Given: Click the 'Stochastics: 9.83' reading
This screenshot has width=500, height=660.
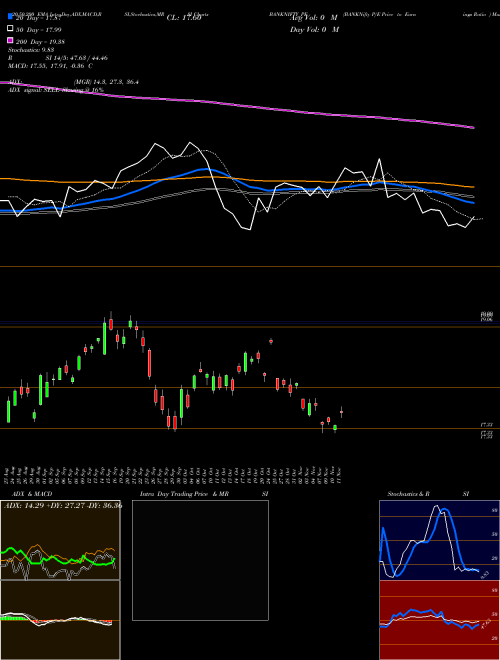Looking at the screenshot, I should 31,50.
